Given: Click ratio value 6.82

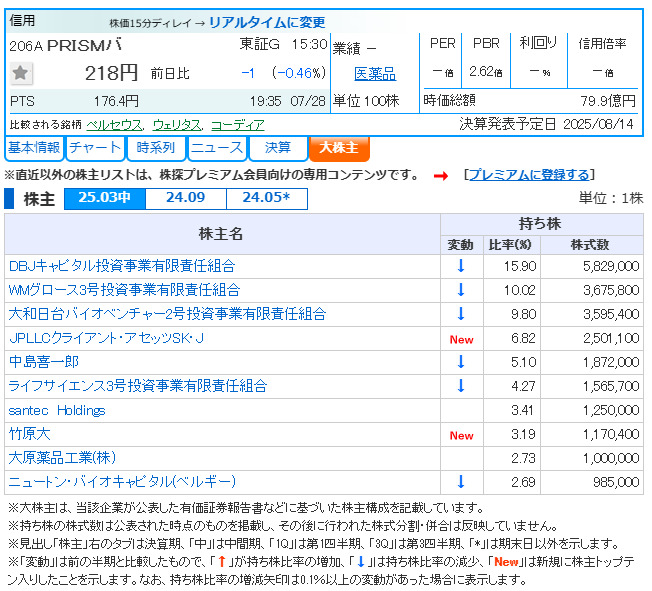Looking at the screenshot, I should click(524, 338).
